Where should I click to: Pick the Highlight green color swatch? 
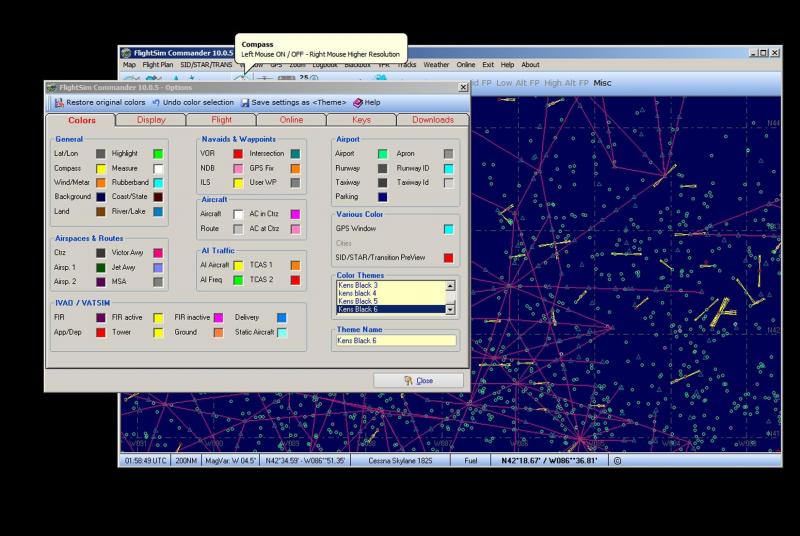point(158,154)
